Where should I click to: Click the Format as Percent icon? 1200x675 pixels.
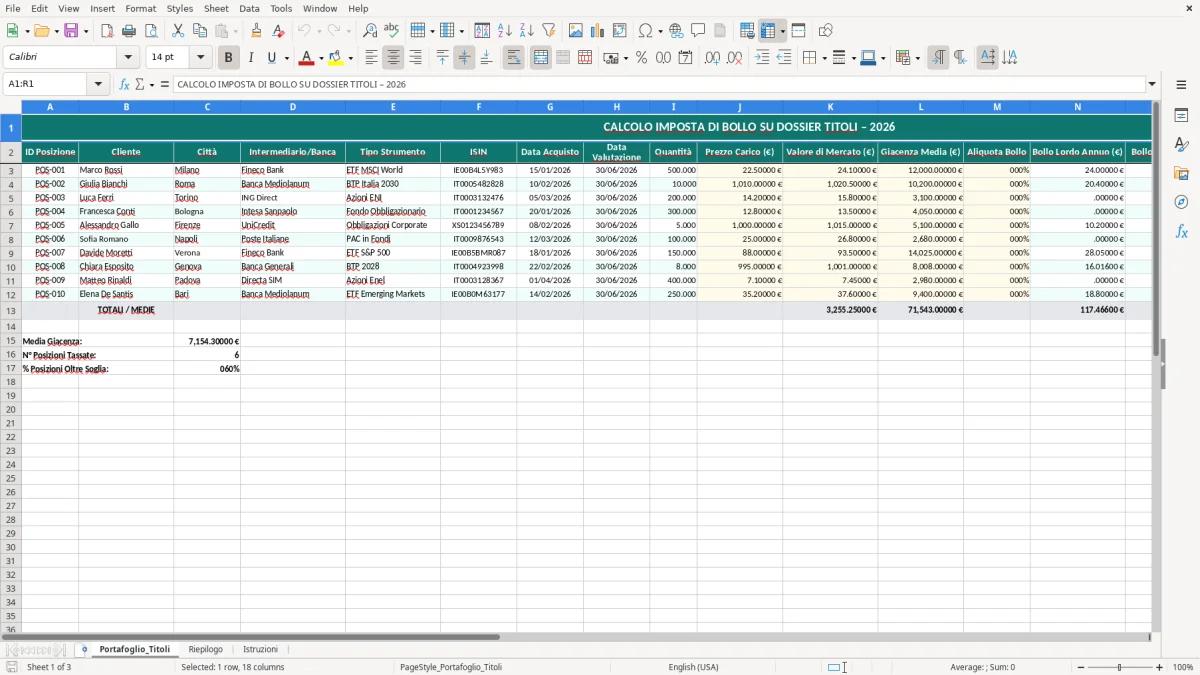(642, 58)
